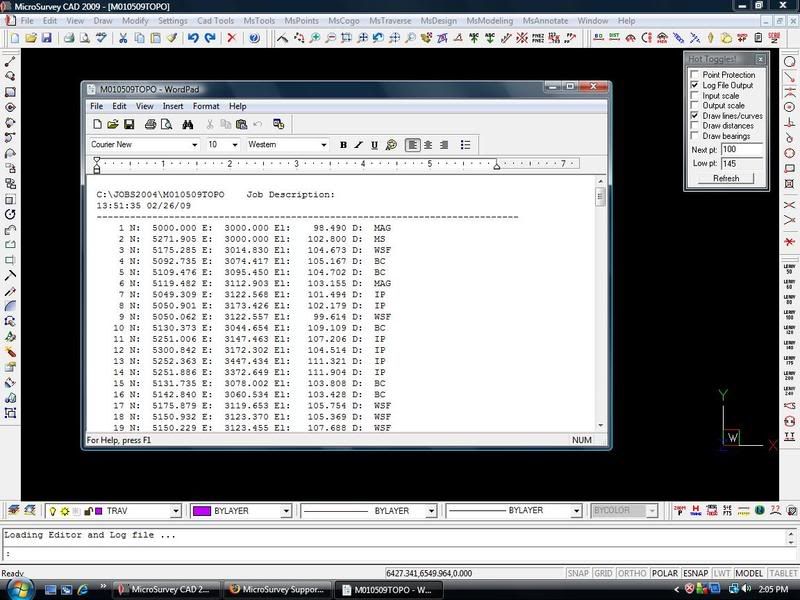Screen dimensions: 800x600
Task: Toggle Bold formatting in WordPad
Action: (343, 145)
